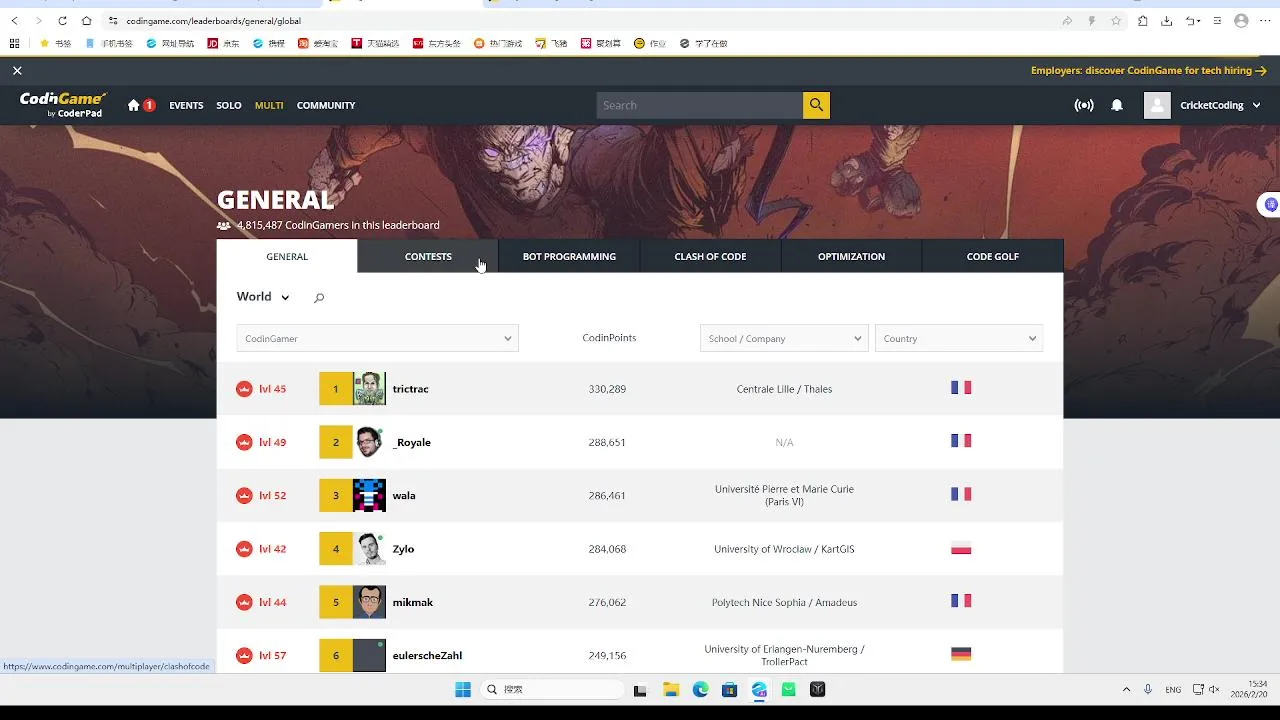1280x720 pixels.
Task: Select the GENERAL leaderboard tab
Action: coord(287,256)
